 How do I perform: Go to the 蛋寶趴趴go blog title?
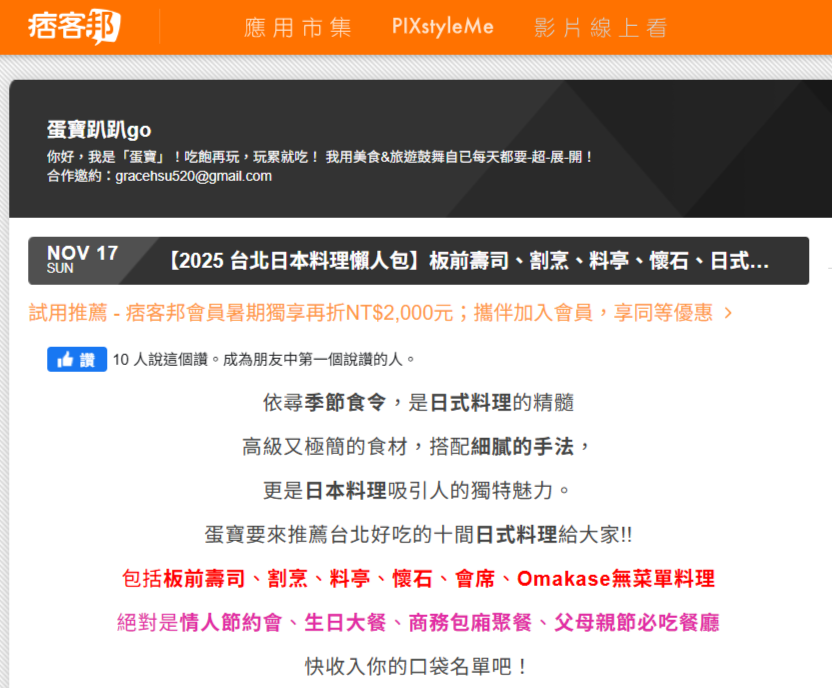(99, 129)
